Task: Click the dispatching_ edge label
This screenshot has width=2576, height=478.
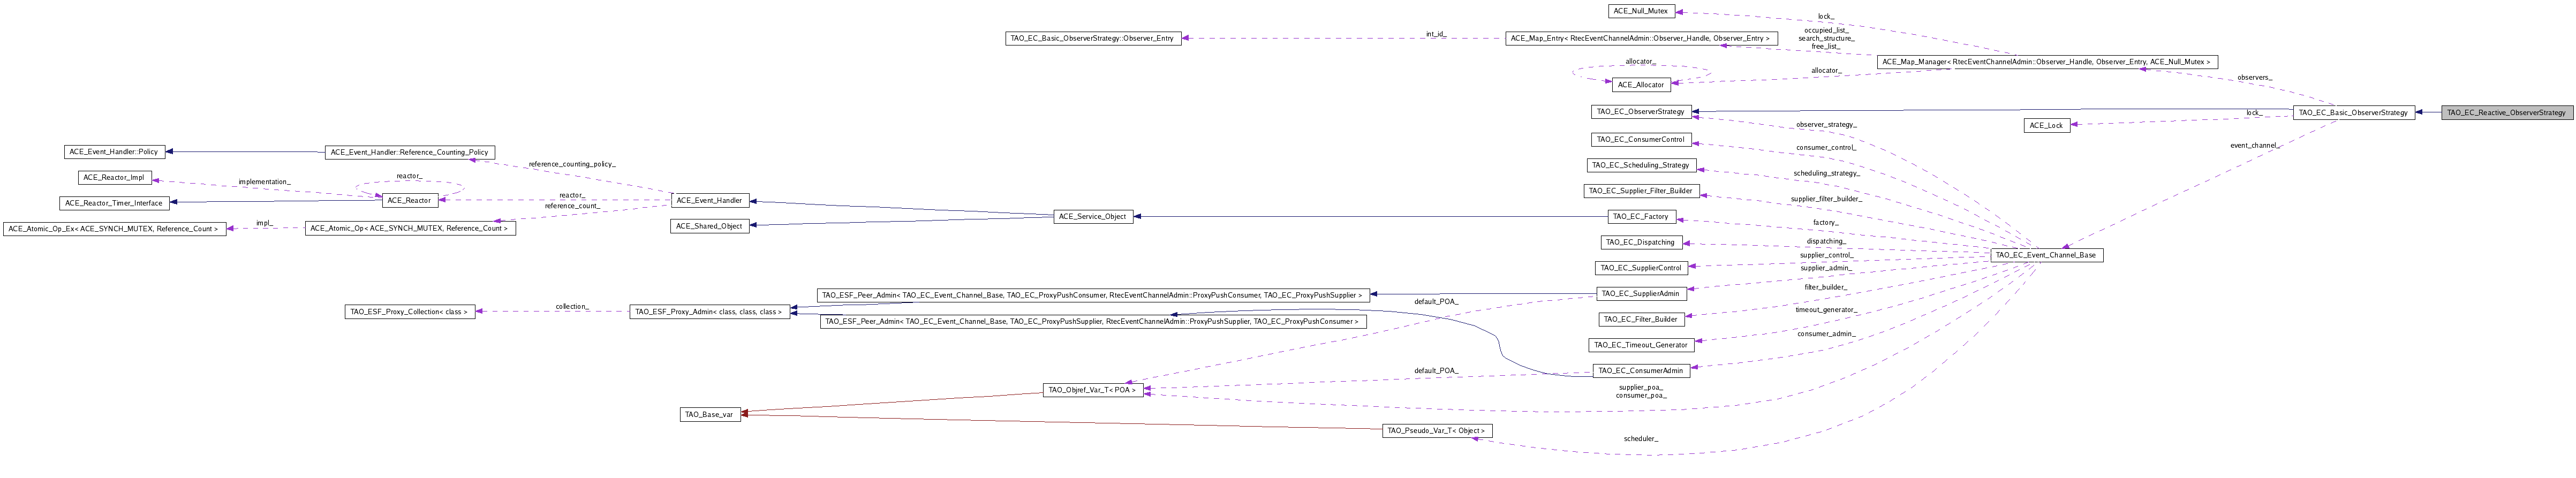Action: tap(1826, 241)
